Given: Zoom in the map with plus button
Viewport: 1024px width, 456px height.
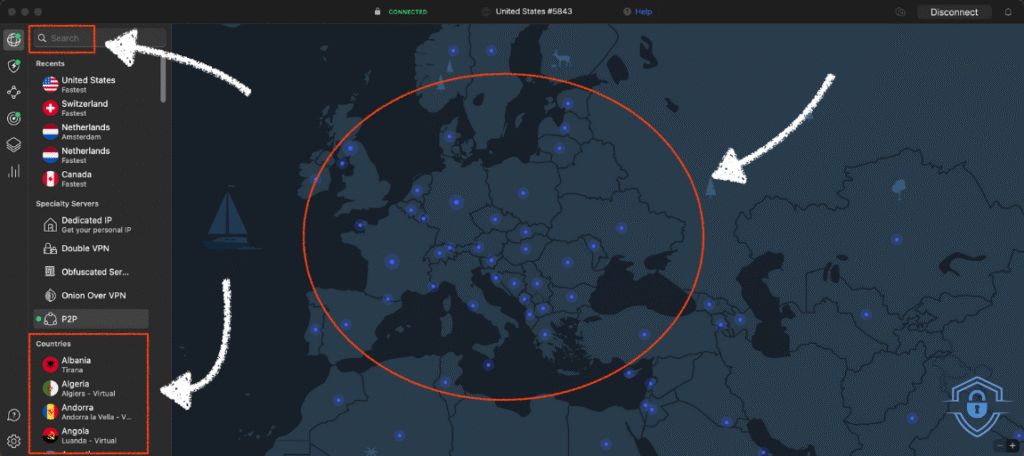Looking at the screenshot, I should [x=1013, y=446].
